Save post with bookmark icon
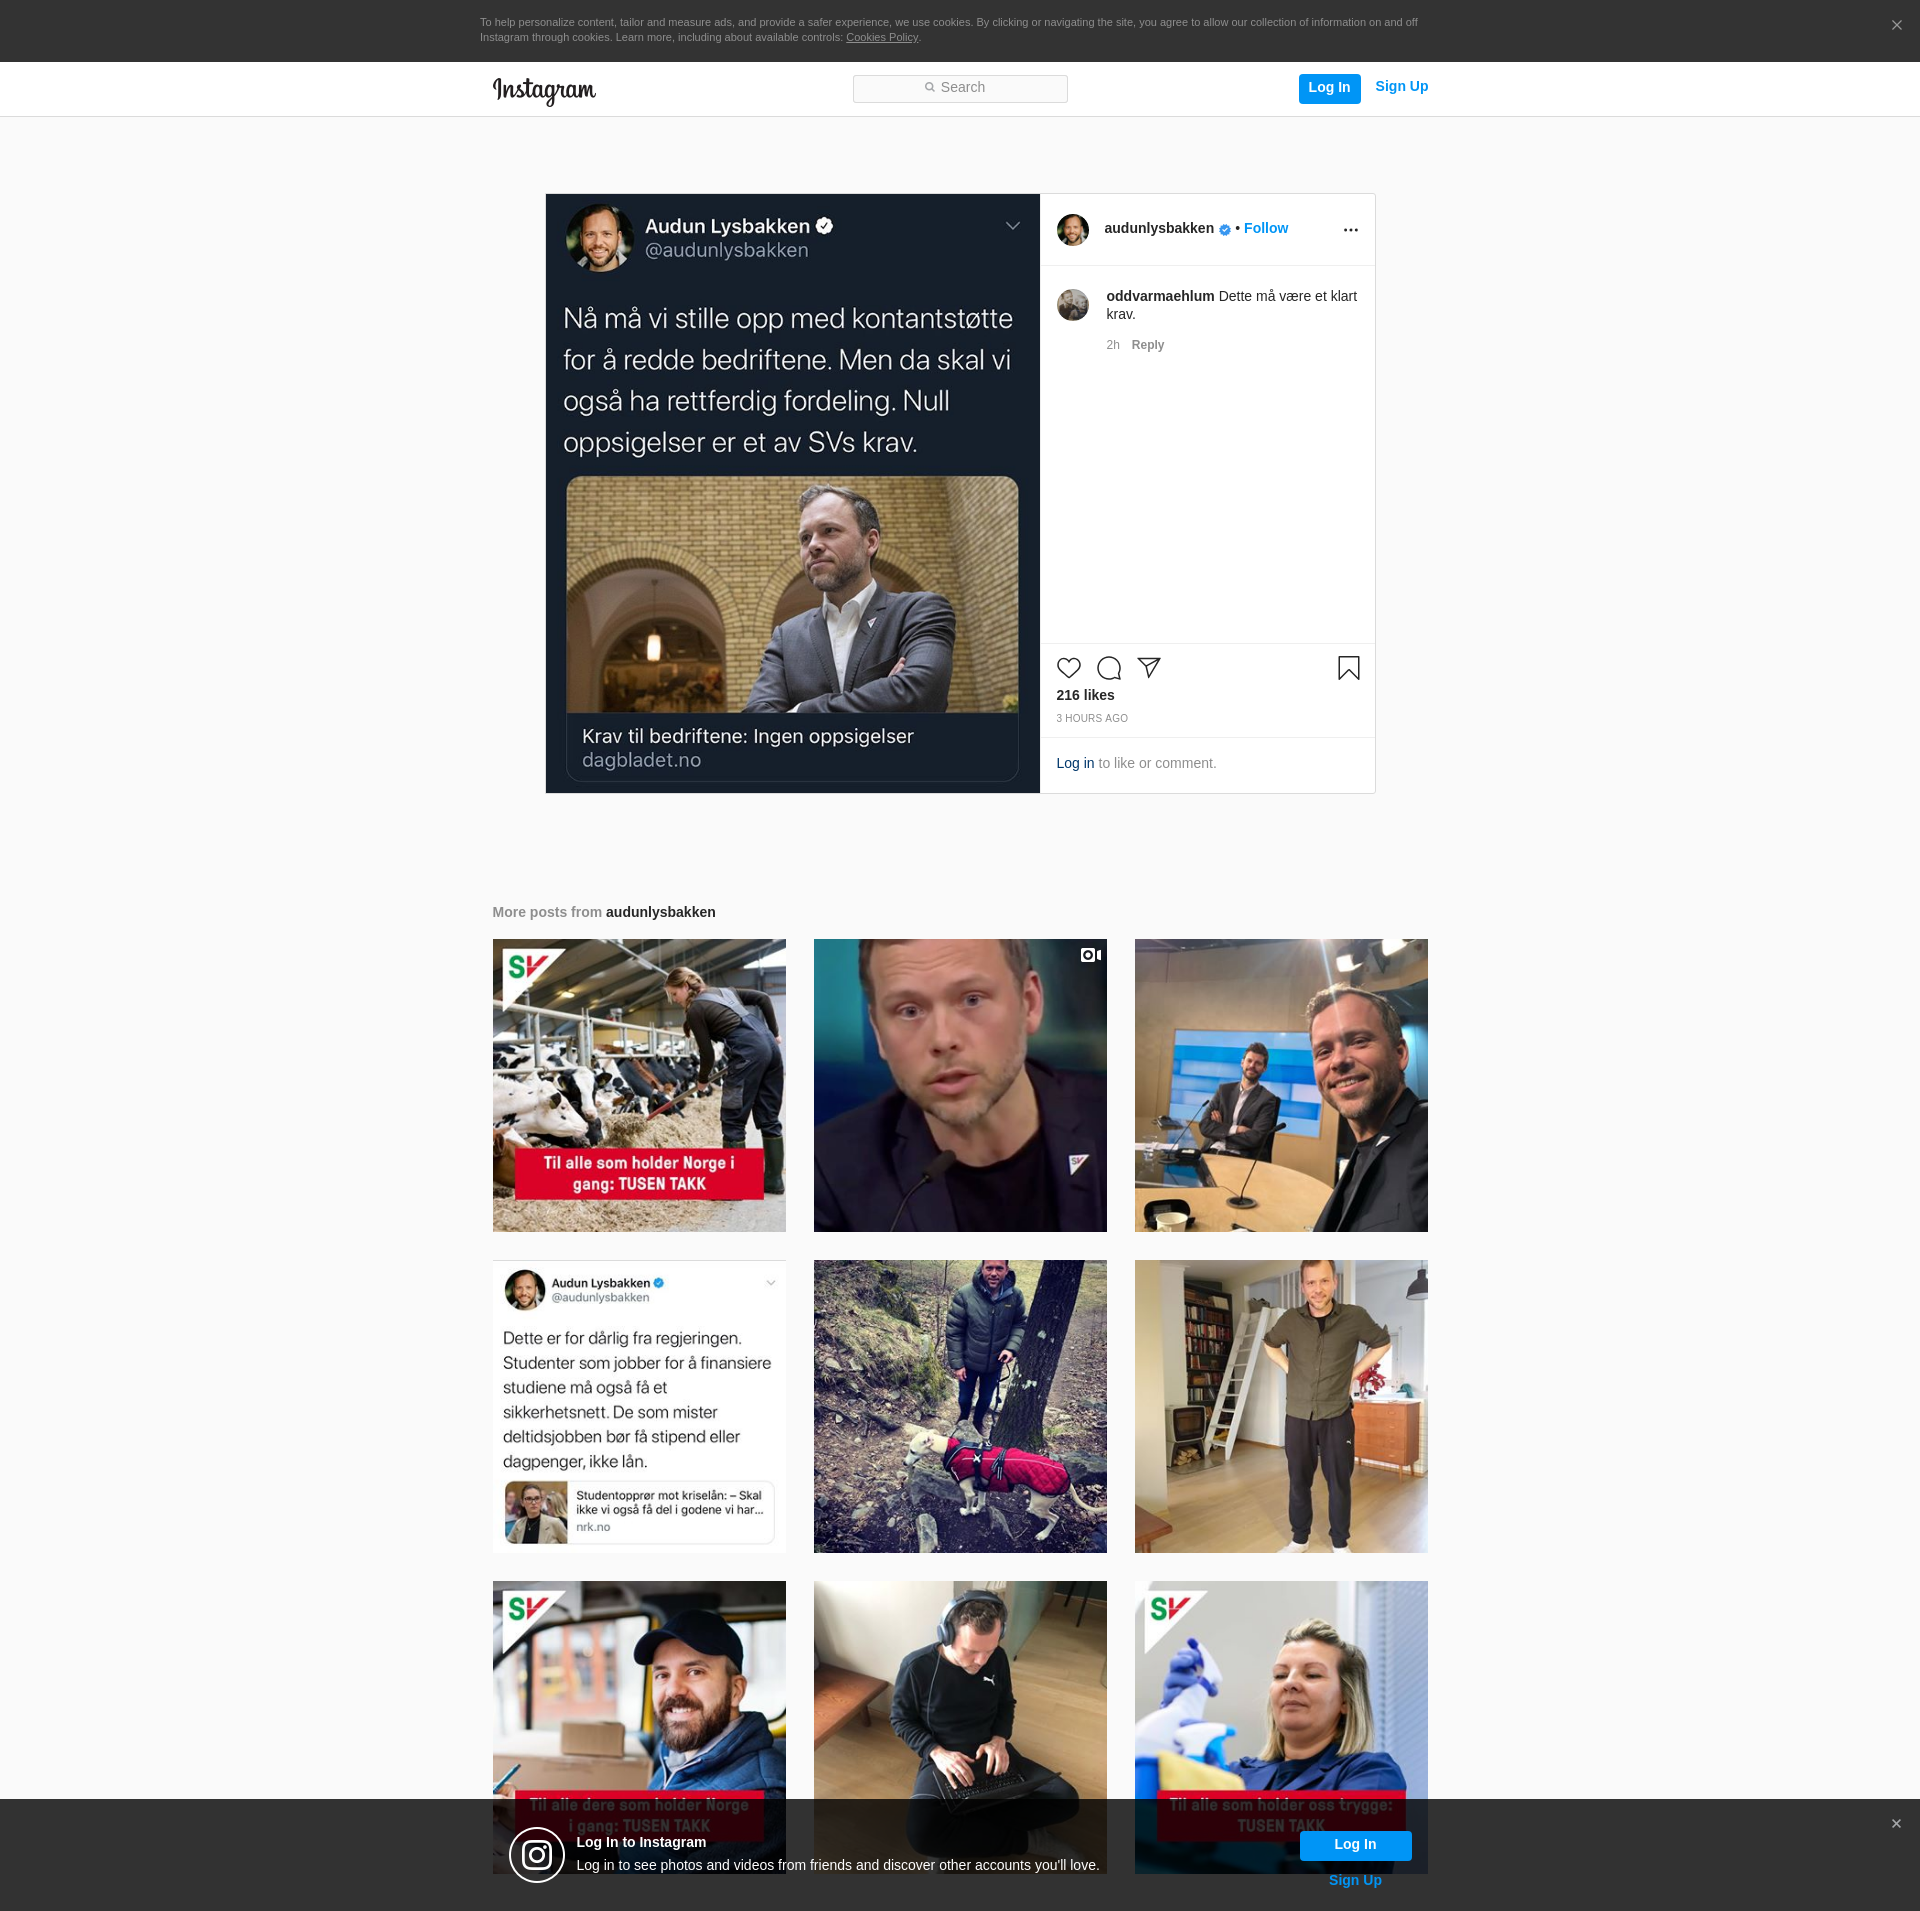Viewport: 1920px width, 1911px height. [1349, 668]
